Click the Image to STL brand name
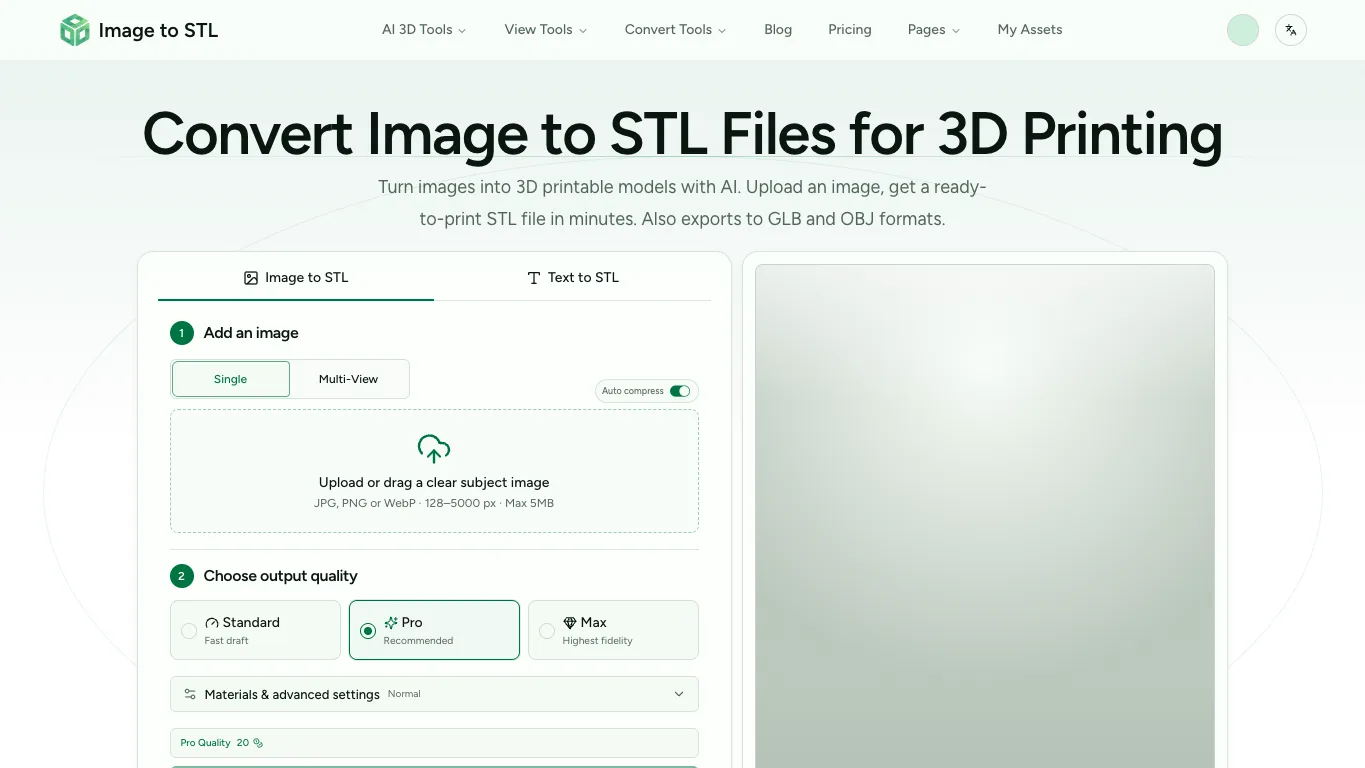This screenshot has width=1365, height=768. pos(158,30)
